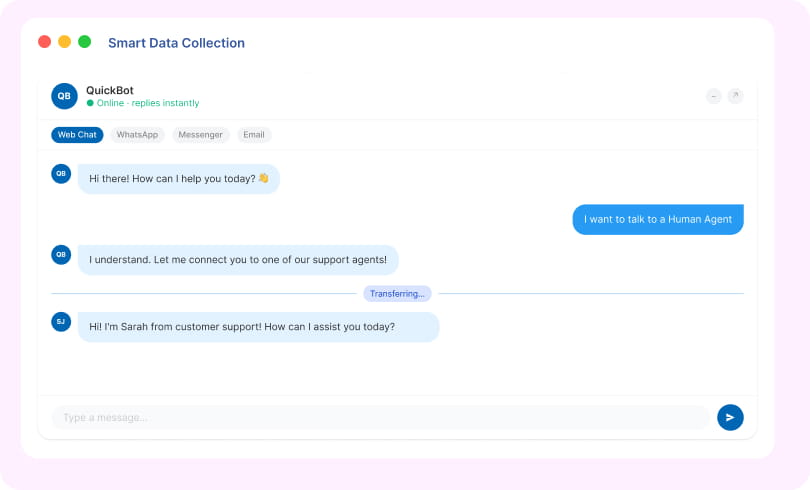Select the 'Hi there' greeting bubble

[x=179, y=179]
